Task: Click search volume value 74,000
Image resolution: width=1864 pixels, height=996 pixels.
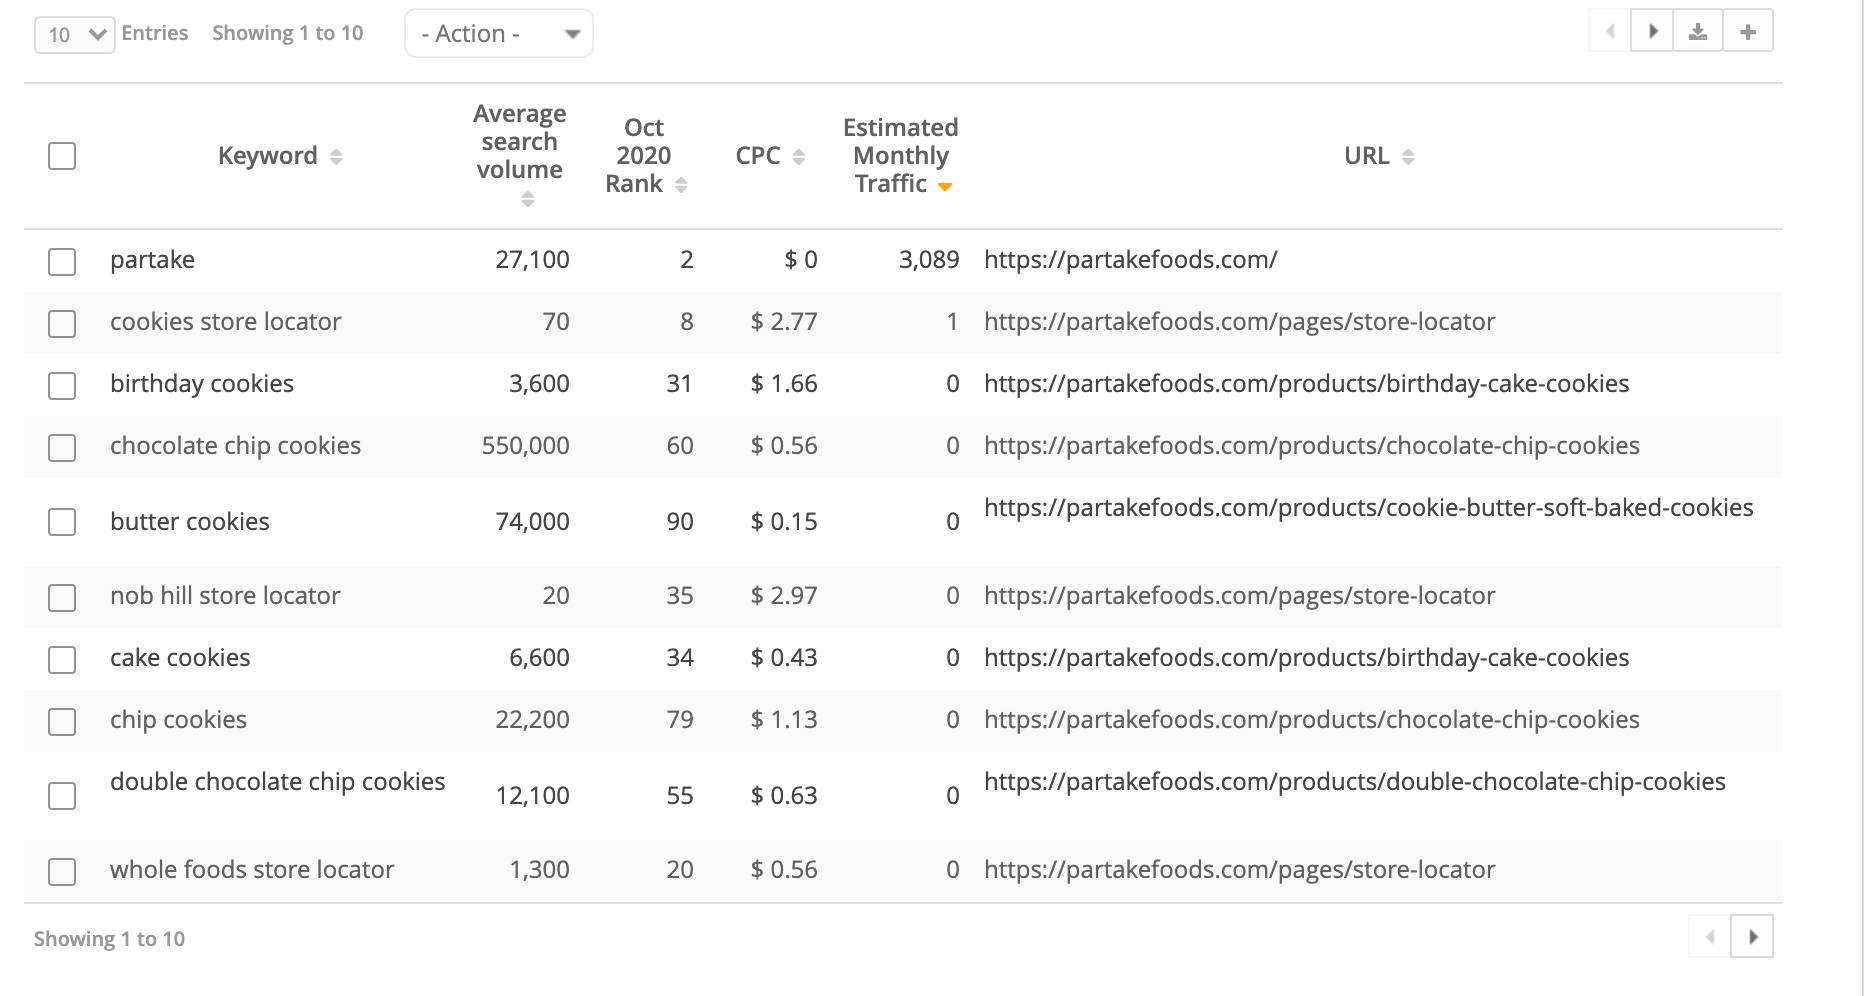Action: coord(533,522)
